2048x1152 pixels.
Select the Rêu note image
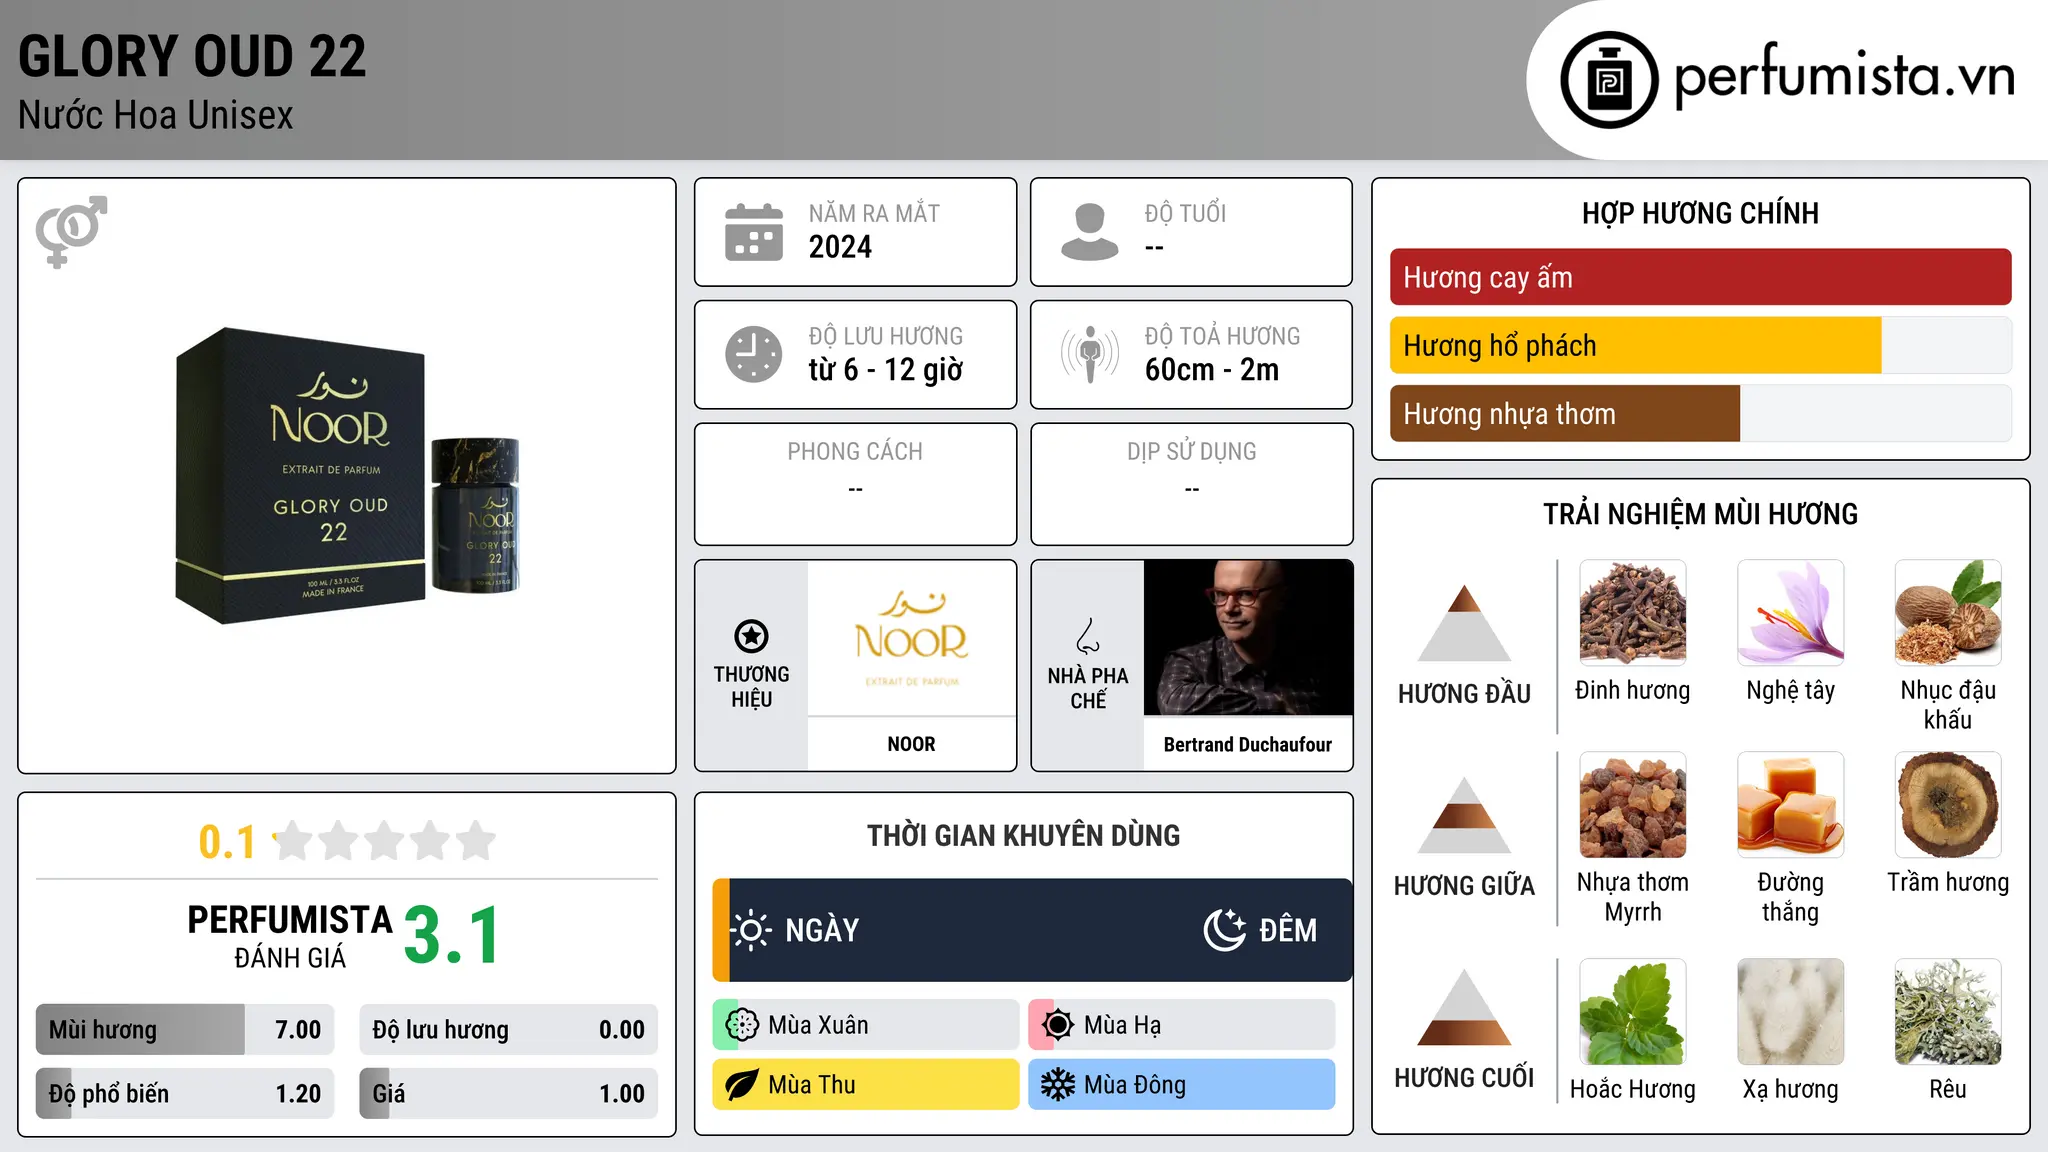[x=1948, y=1012]
